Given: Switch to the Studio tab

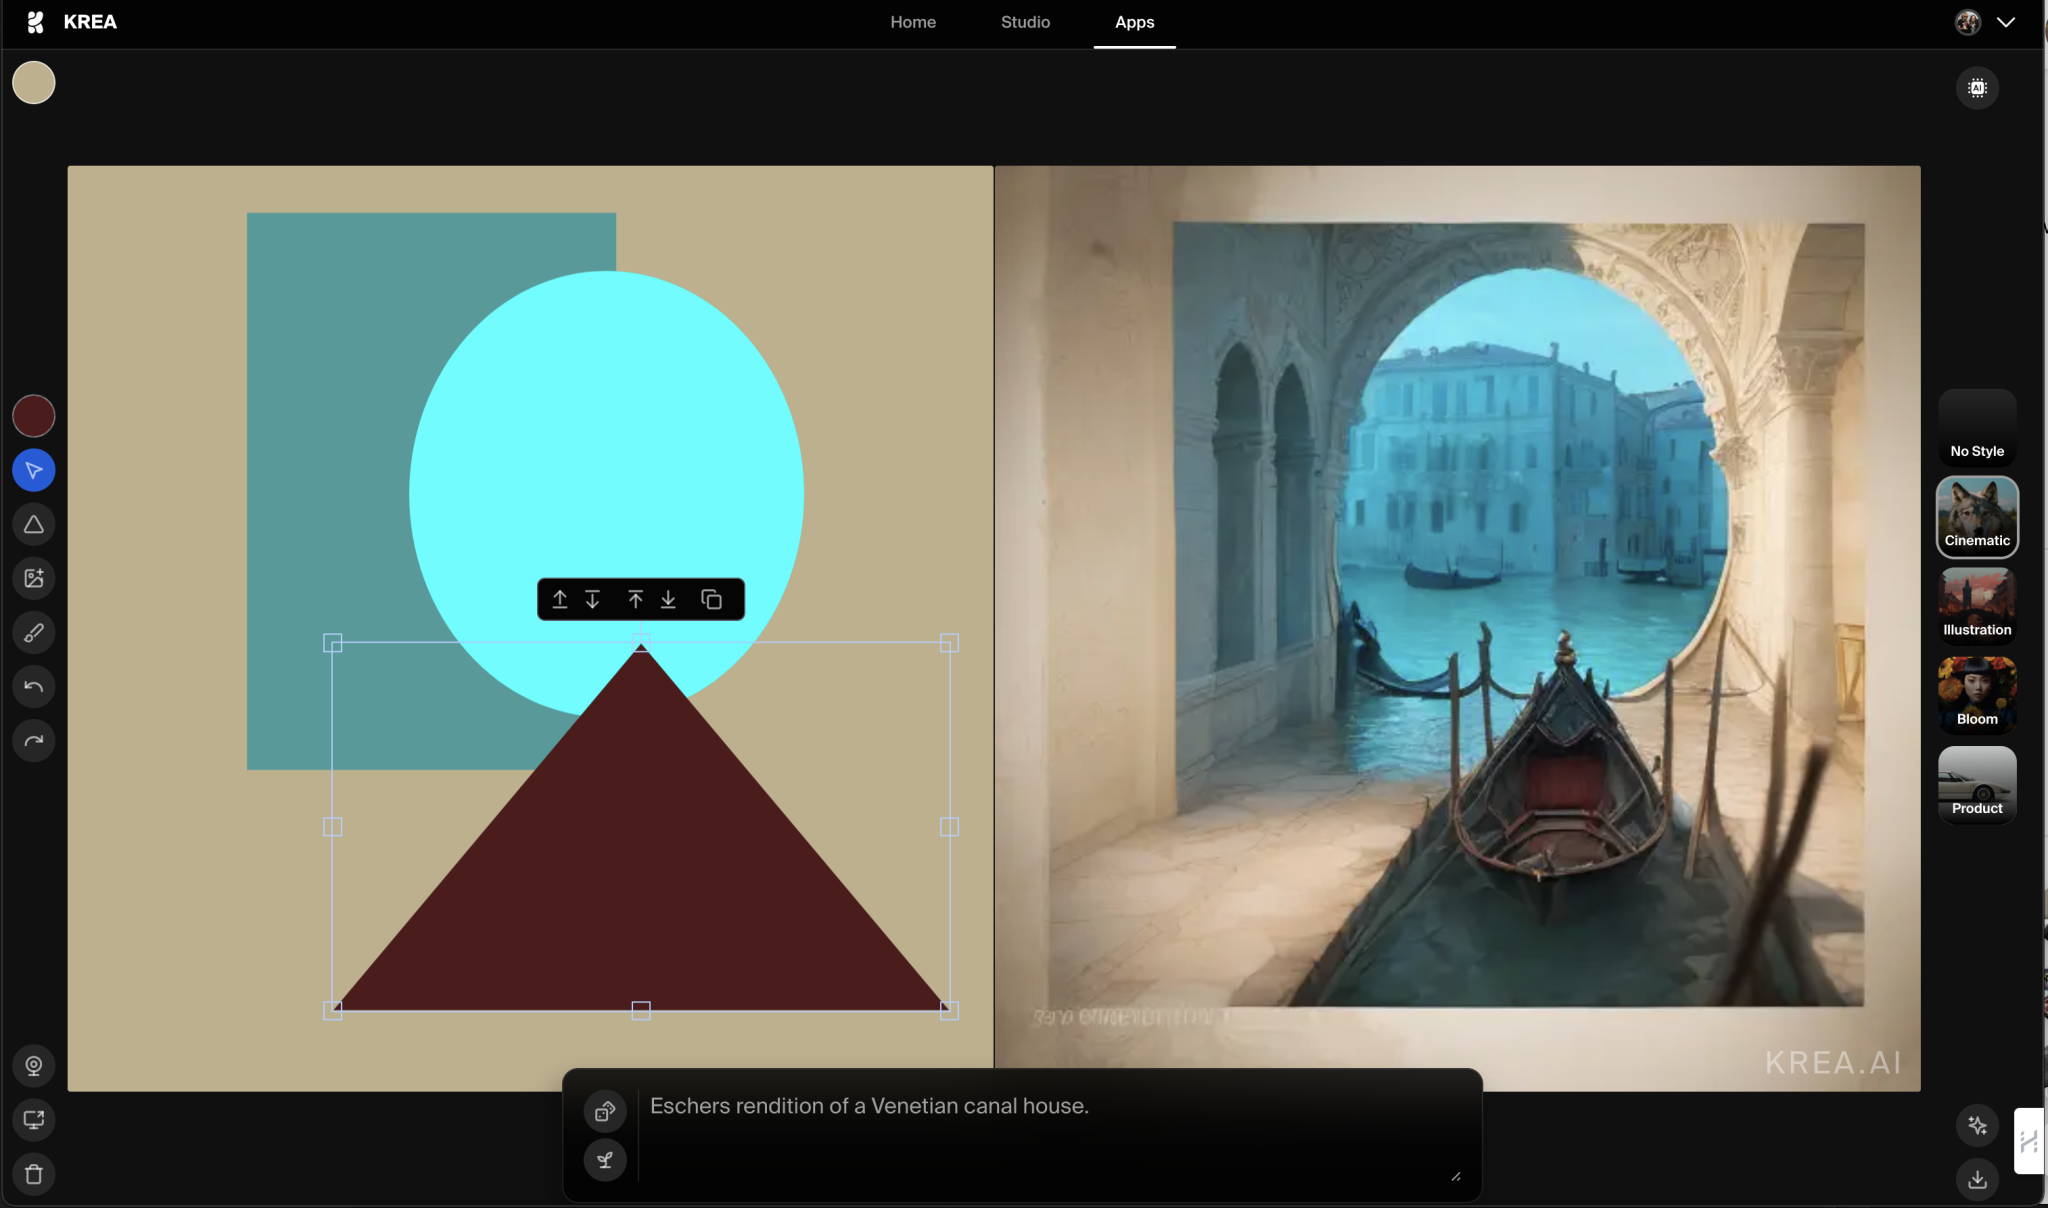Looking at the screenshot, I should pos(1024,22).
